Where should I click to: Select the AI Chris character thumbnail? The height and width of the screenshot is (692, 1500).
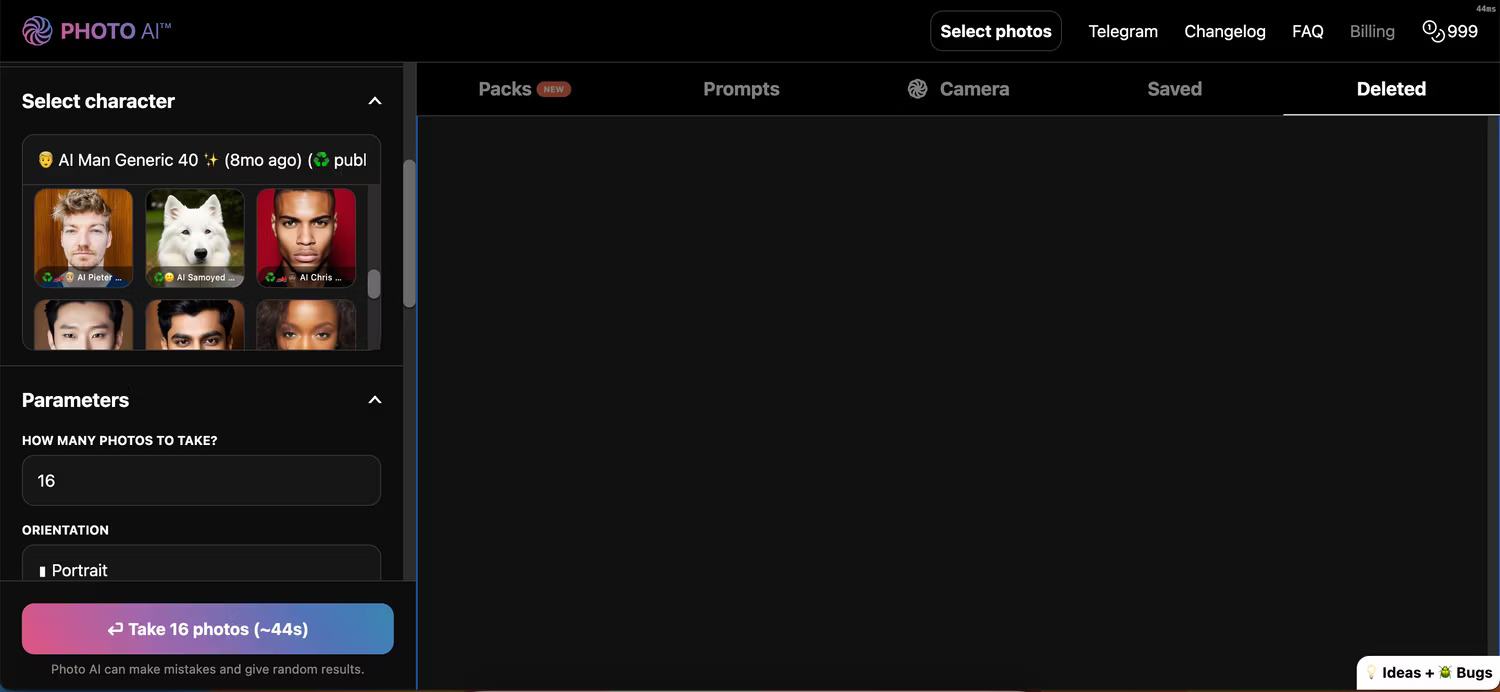pos(306,238)
